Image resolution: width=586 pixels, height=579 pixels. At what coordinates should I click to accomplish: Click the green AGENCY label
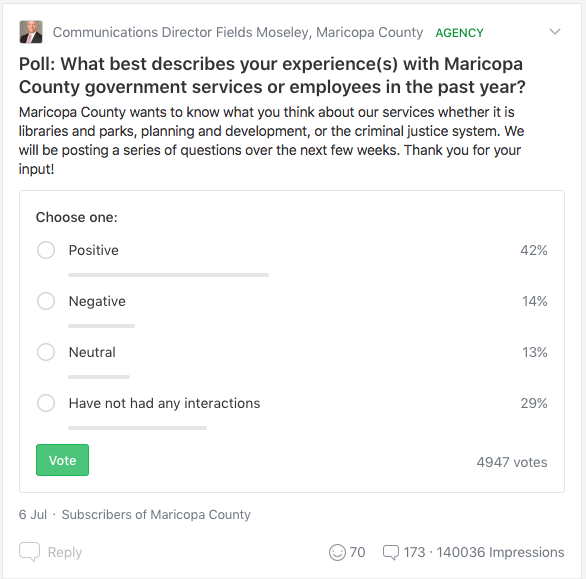[x=459, y=33]
